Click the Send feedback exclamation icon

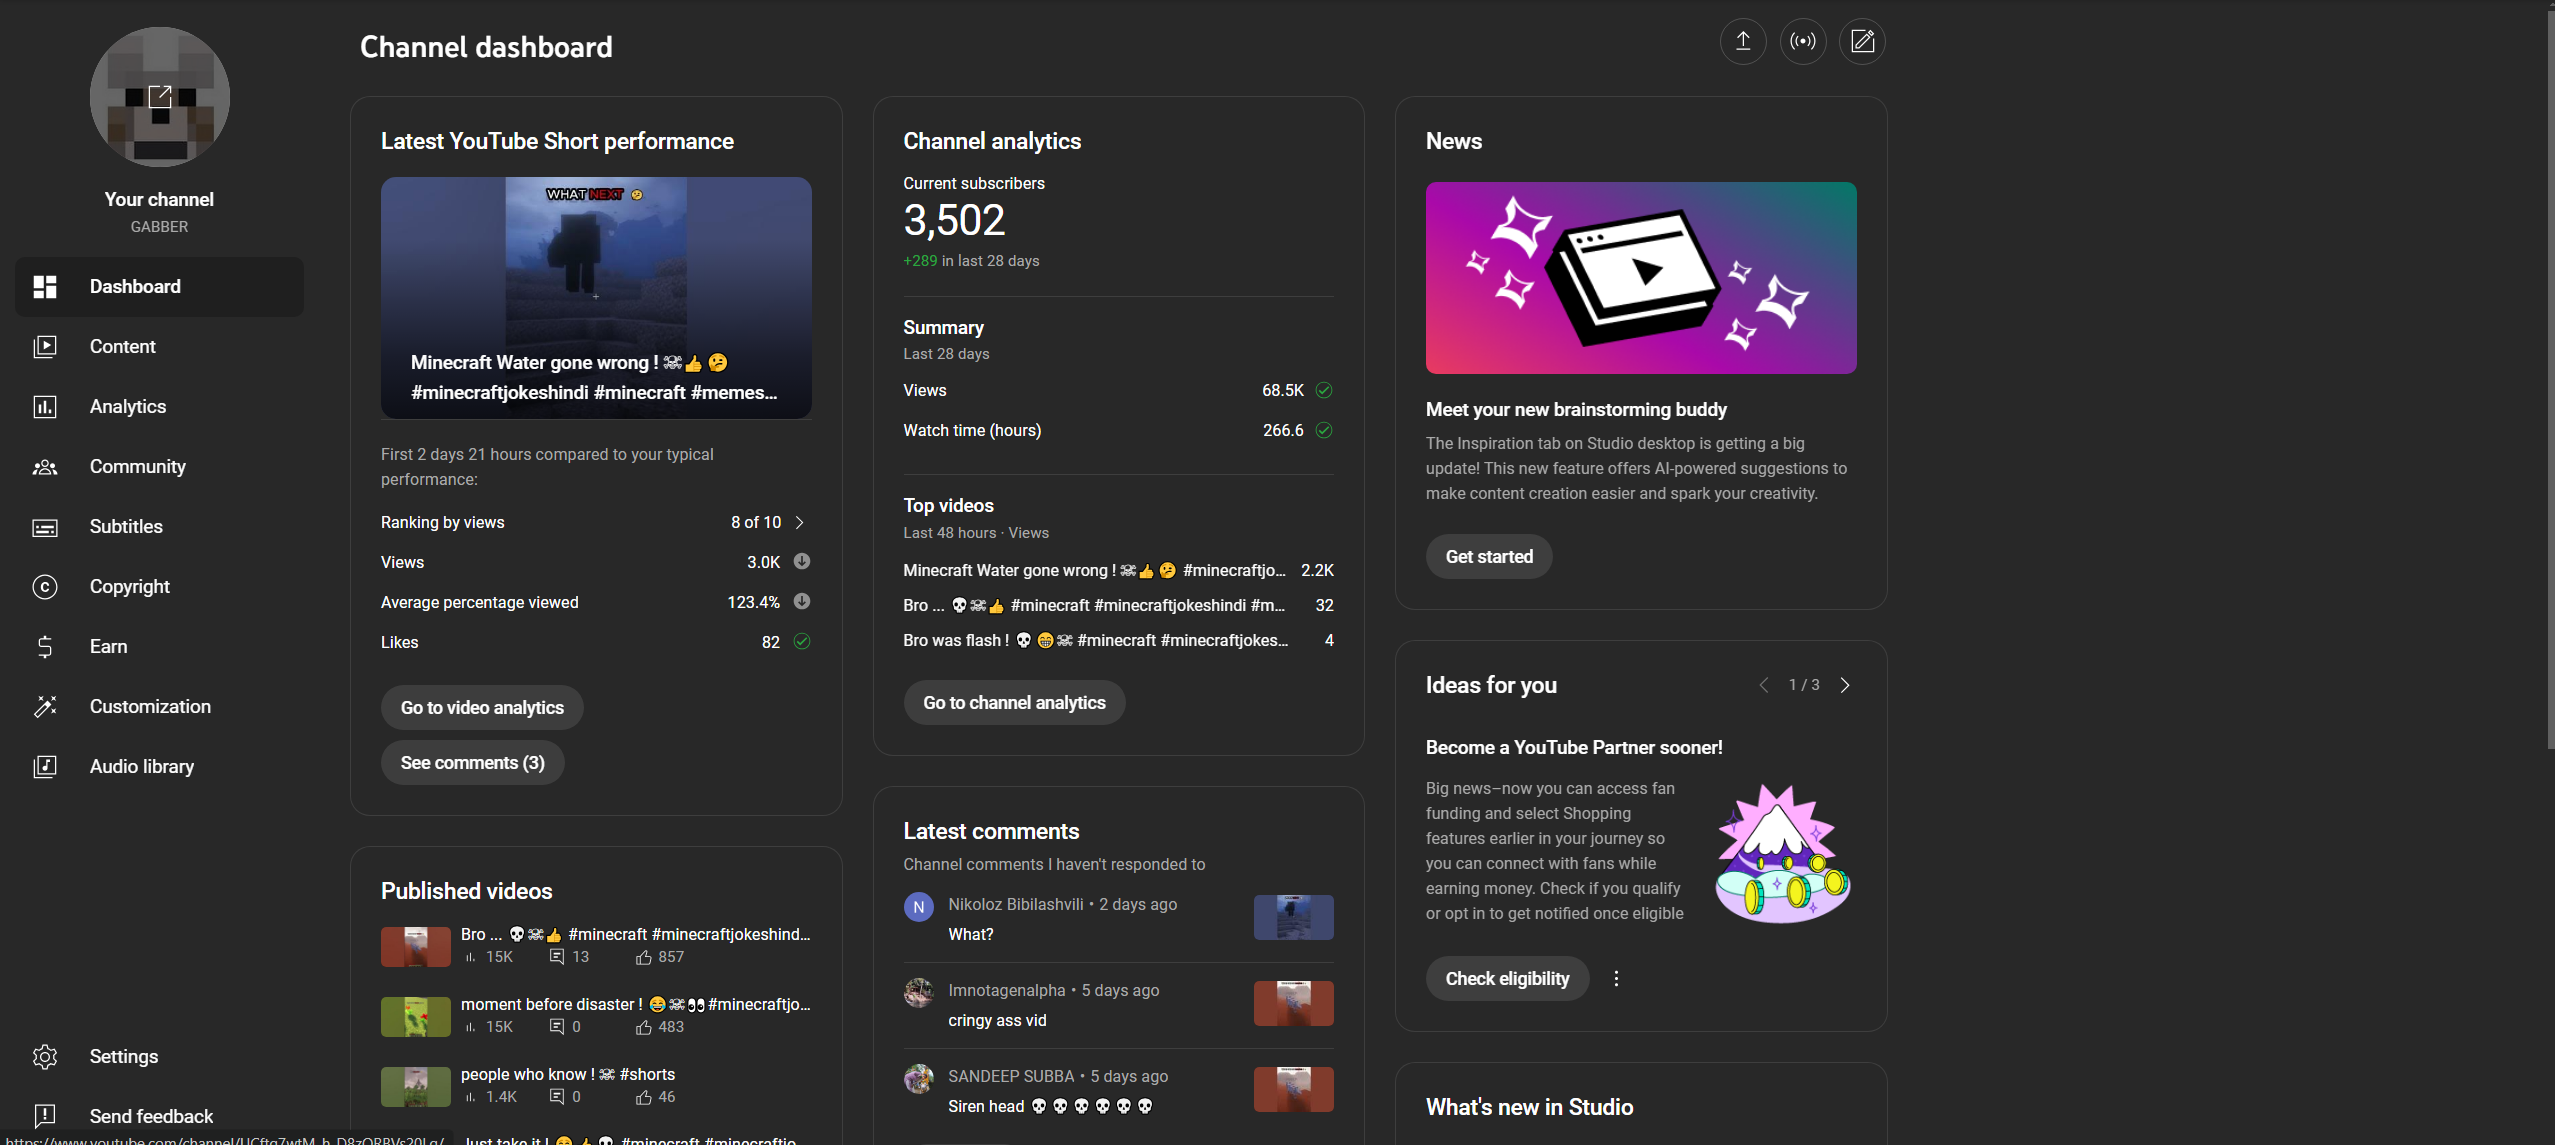point(45,1116)
